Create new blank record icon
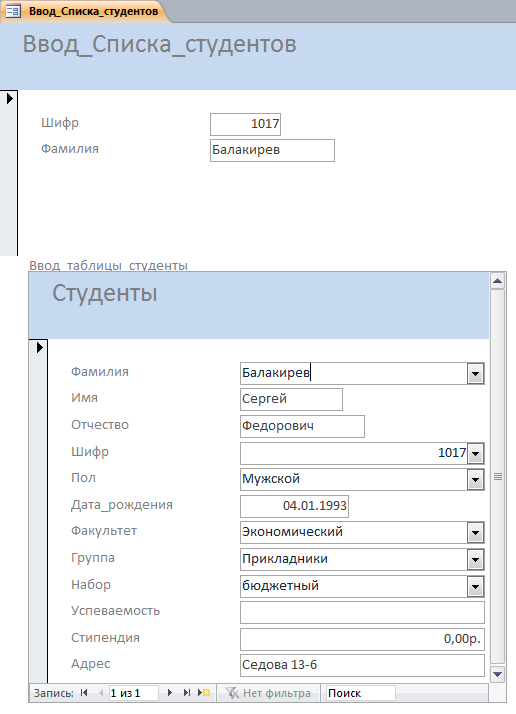Image resolution: width=516 pixels, height=714 pixels. click(x=204, y=693)
